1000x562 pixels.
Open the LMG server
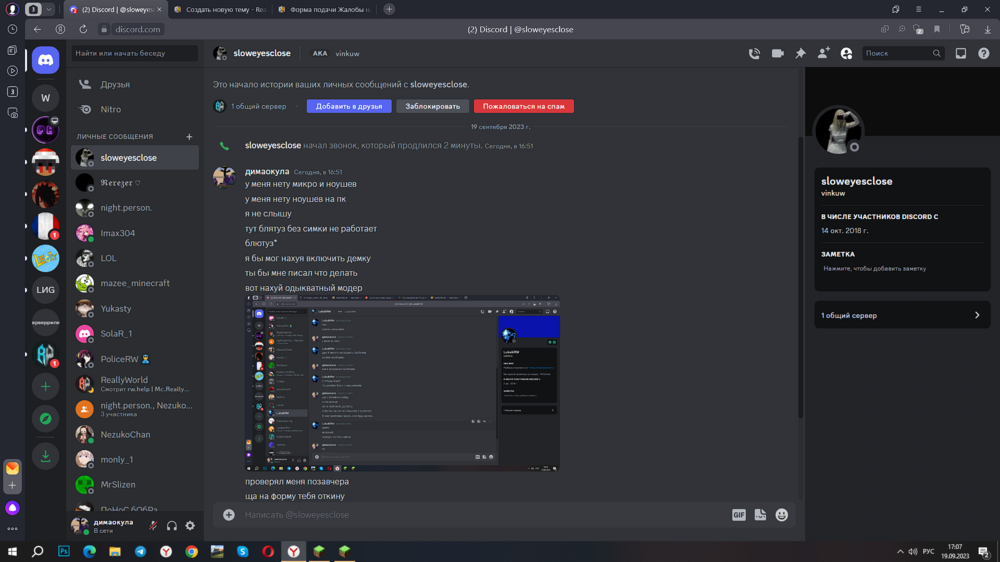pyautogui.click(x=45, y=290)
